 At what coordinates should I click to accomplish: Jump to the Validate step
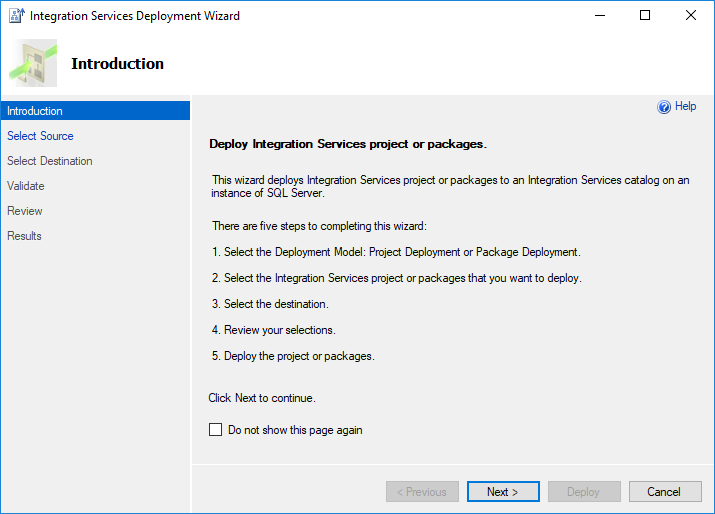(26, 186)
